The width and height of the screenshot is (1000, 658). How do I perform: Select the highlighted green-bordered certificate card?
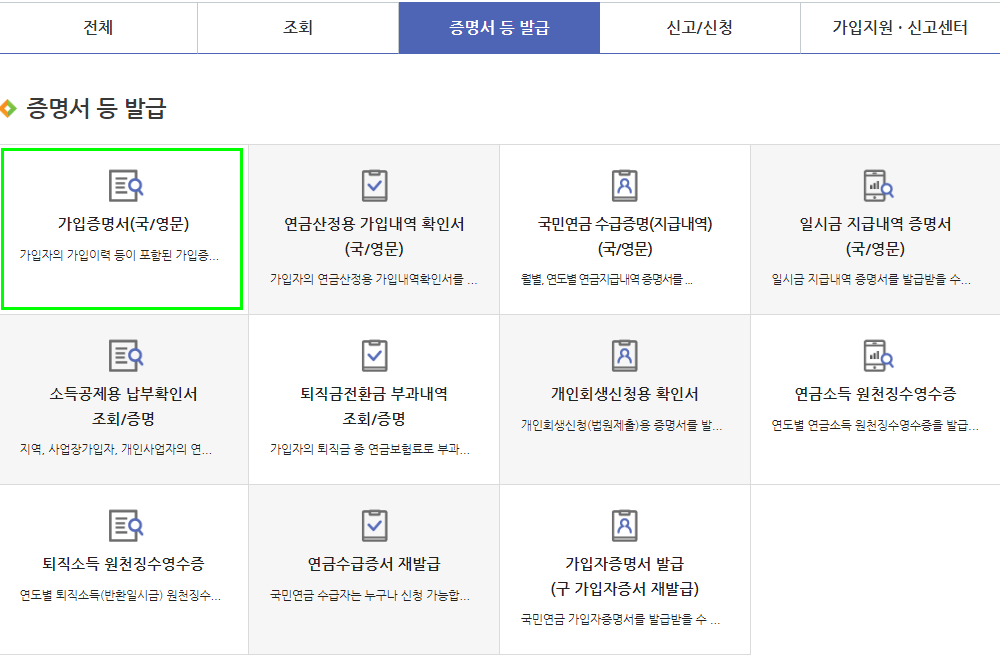[x=122, y=227]
